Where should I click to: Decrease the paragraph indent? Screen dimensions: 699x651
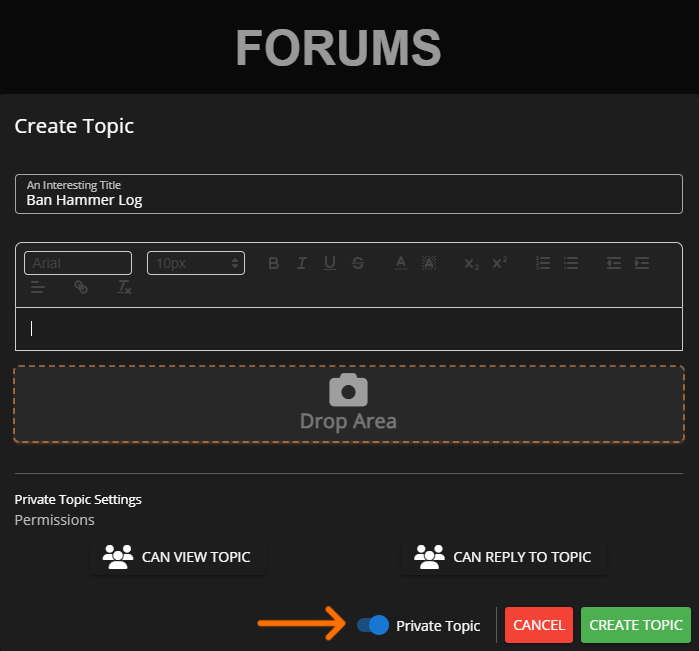pos(614,263)
